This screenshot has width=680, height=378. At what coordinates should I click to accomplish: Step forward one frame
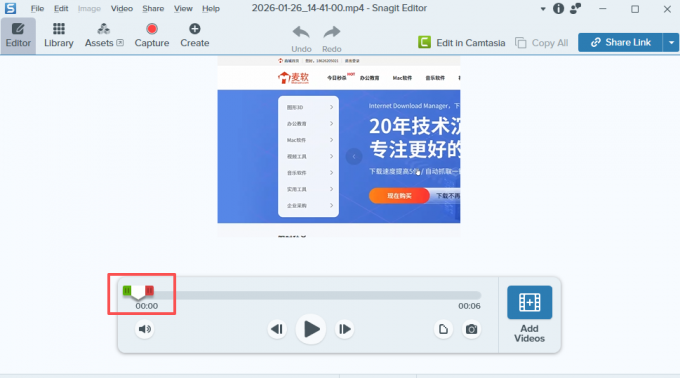[x=344, y=329]
